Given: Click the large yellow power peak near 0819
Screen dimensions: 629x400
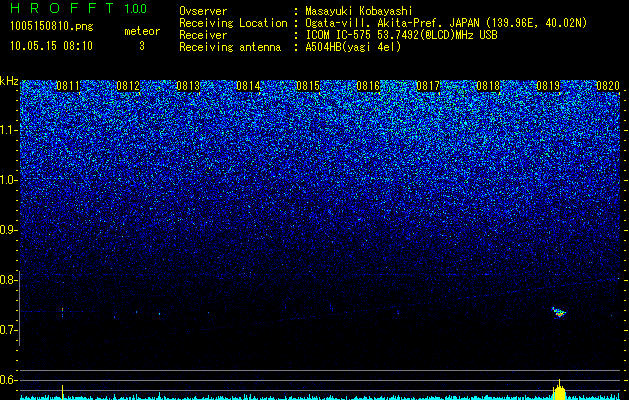Looking at the screenshot, I should (559, 391).
